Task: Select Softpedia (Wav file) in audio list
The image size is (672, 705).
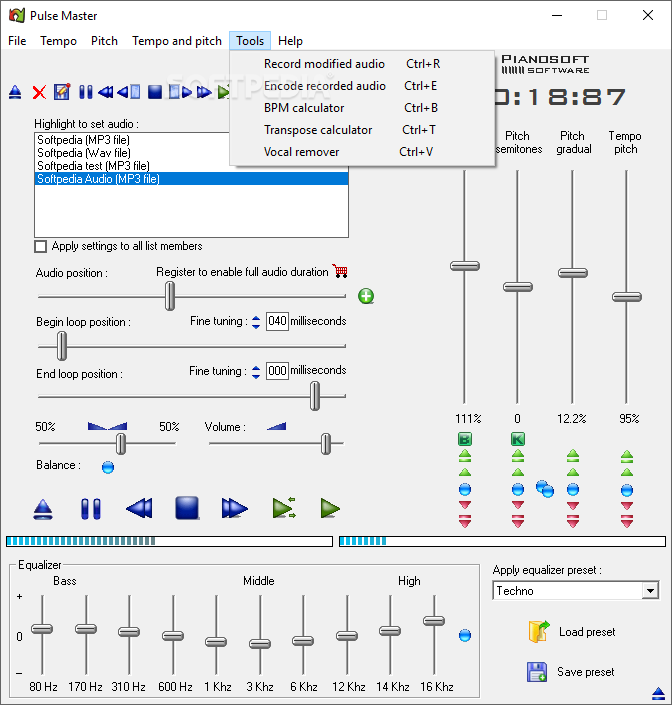Action: click(191, 153)
